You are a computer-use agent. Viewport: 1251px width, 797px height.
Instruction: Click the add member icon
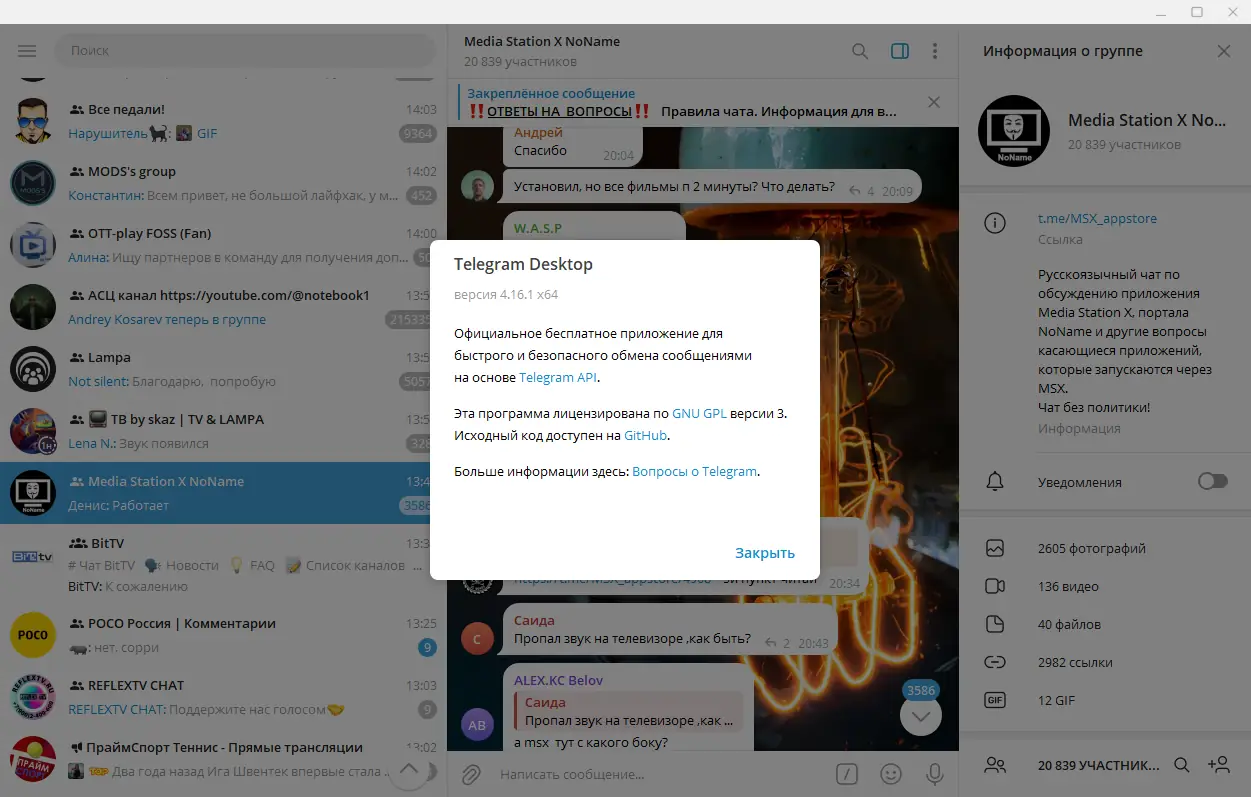pos(1219,765)
